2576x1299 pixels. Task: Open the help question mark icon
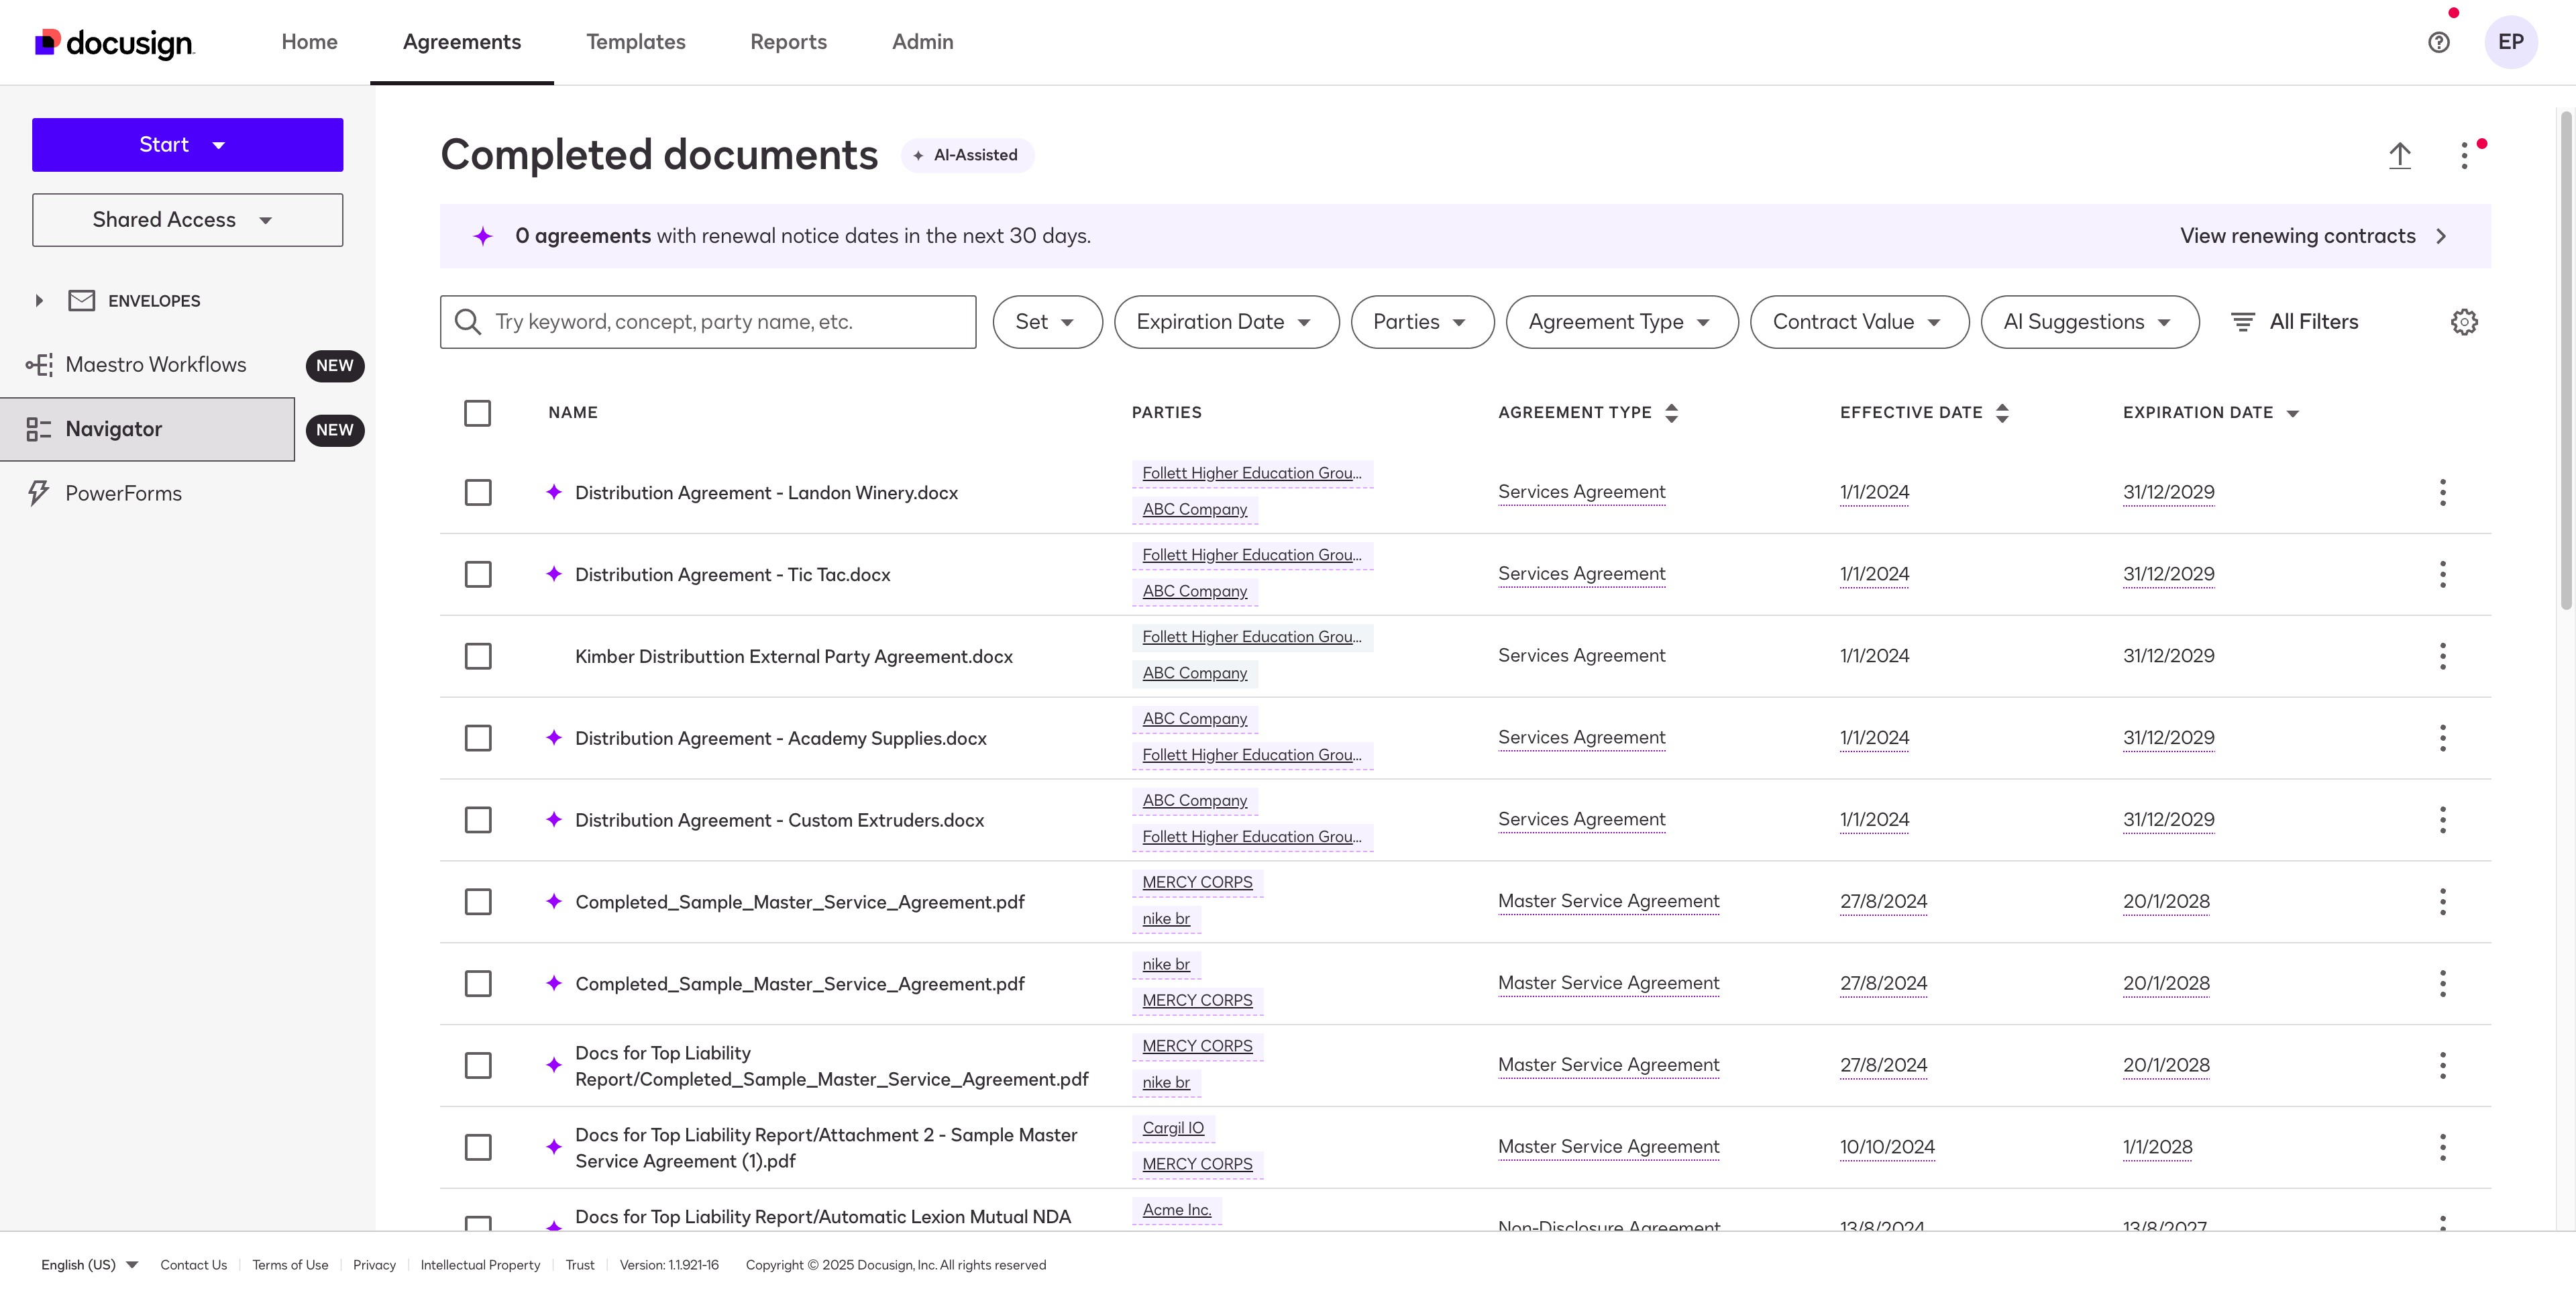pos(2438,42)
